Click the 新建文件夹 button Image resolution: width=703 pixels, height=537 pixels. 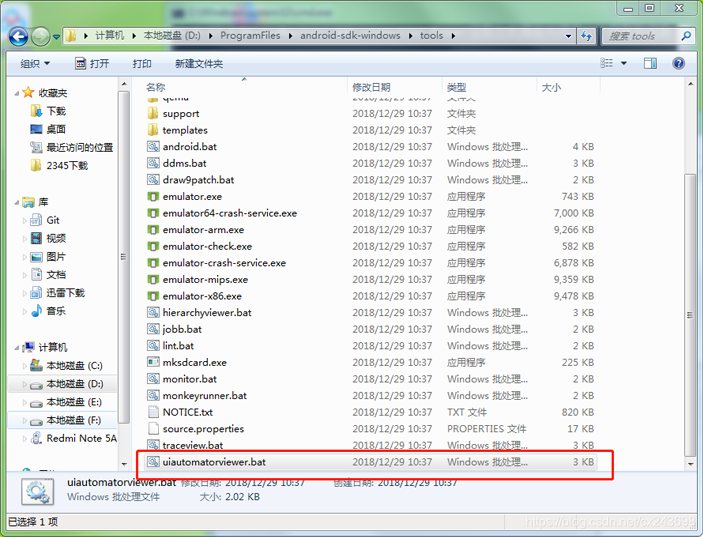[198, 63]
